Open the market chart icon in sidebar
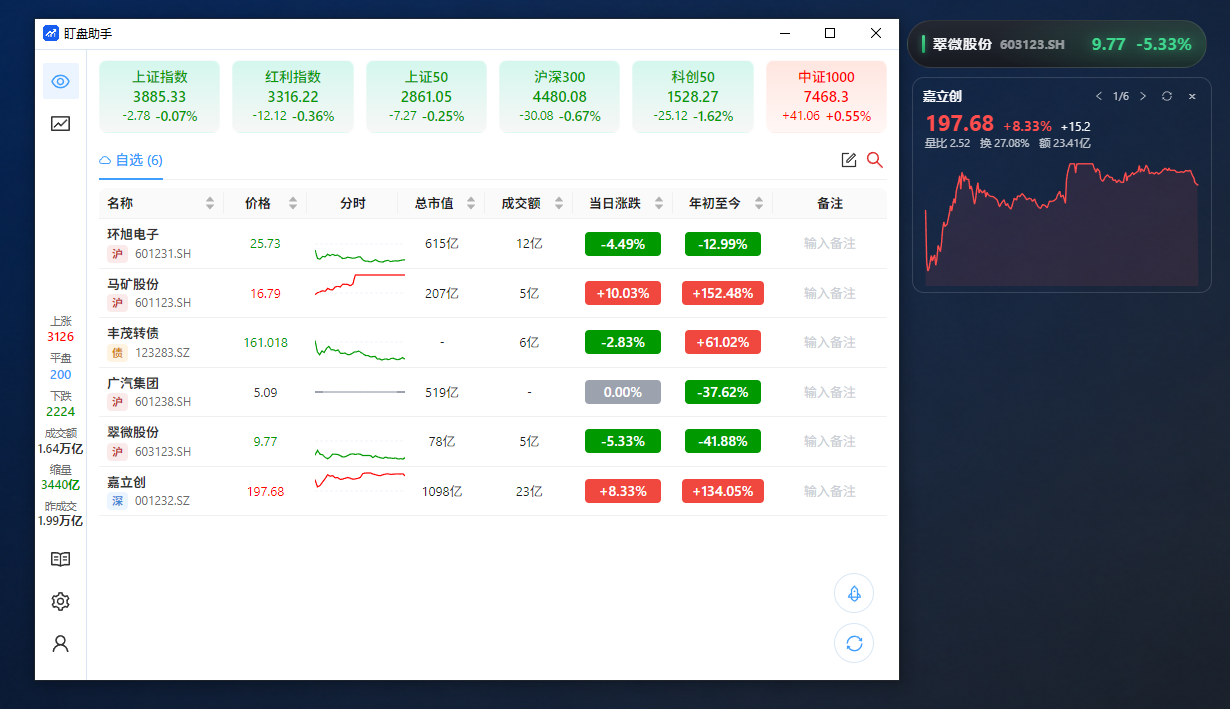1230x709 pixels. pos(61,124)
